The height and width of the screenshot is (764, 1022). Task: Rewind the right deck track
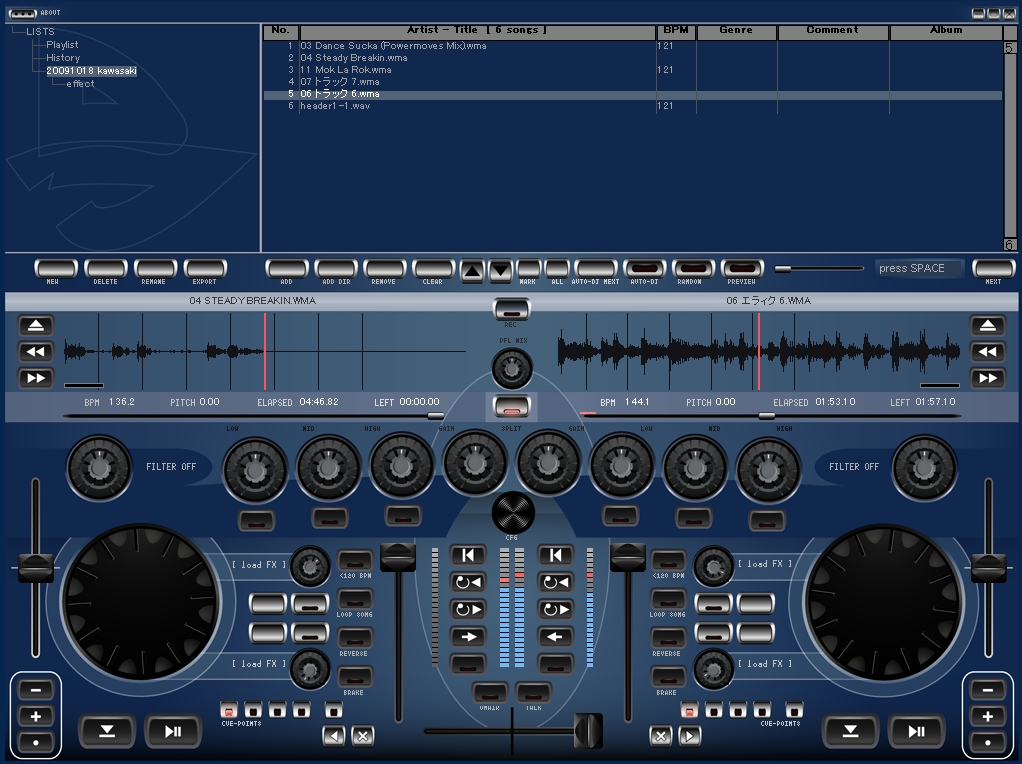(987, 352)
